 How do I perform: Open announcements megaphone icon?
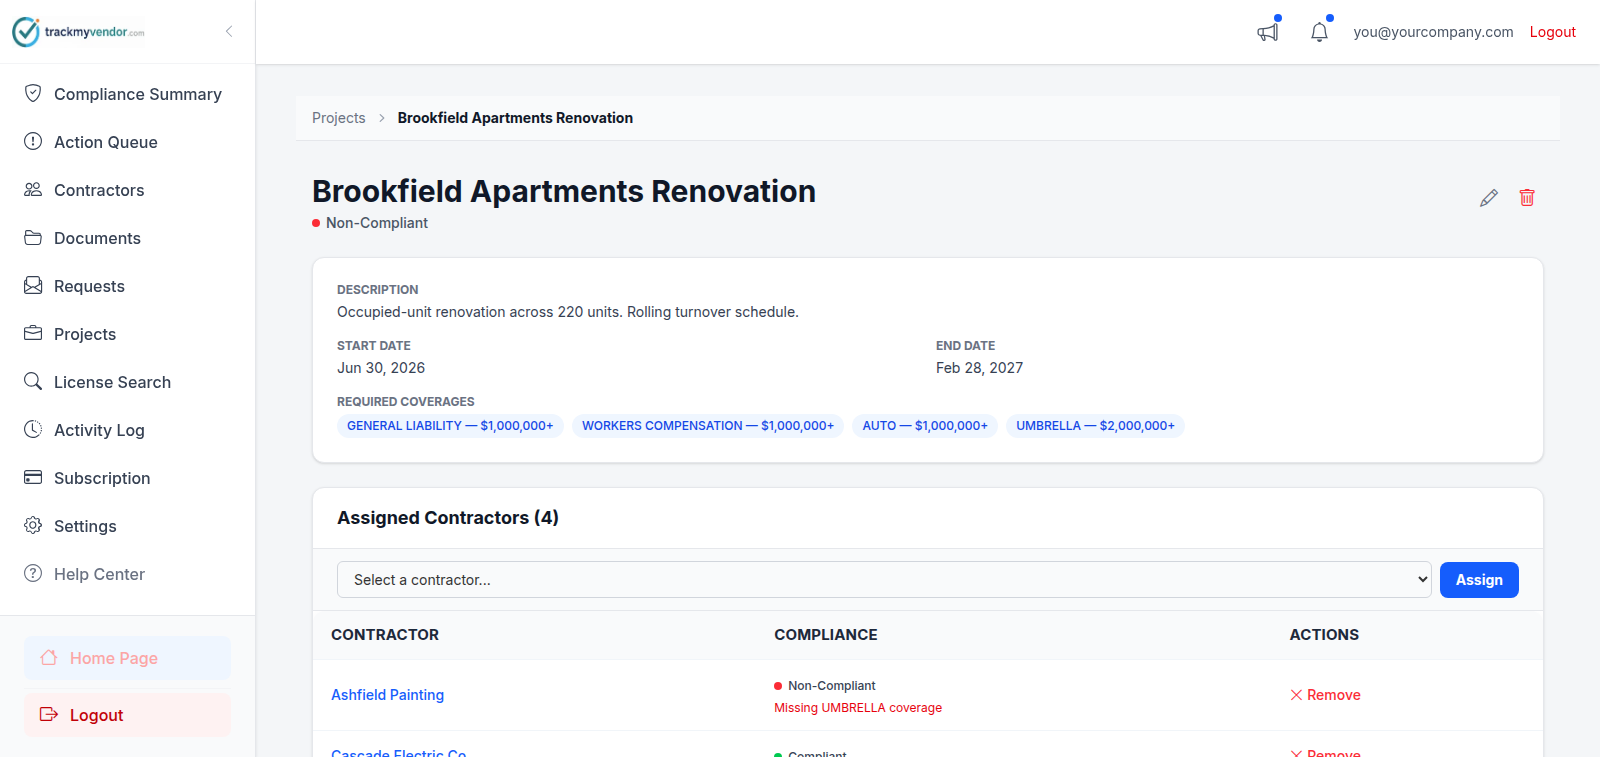[1268, 32]
